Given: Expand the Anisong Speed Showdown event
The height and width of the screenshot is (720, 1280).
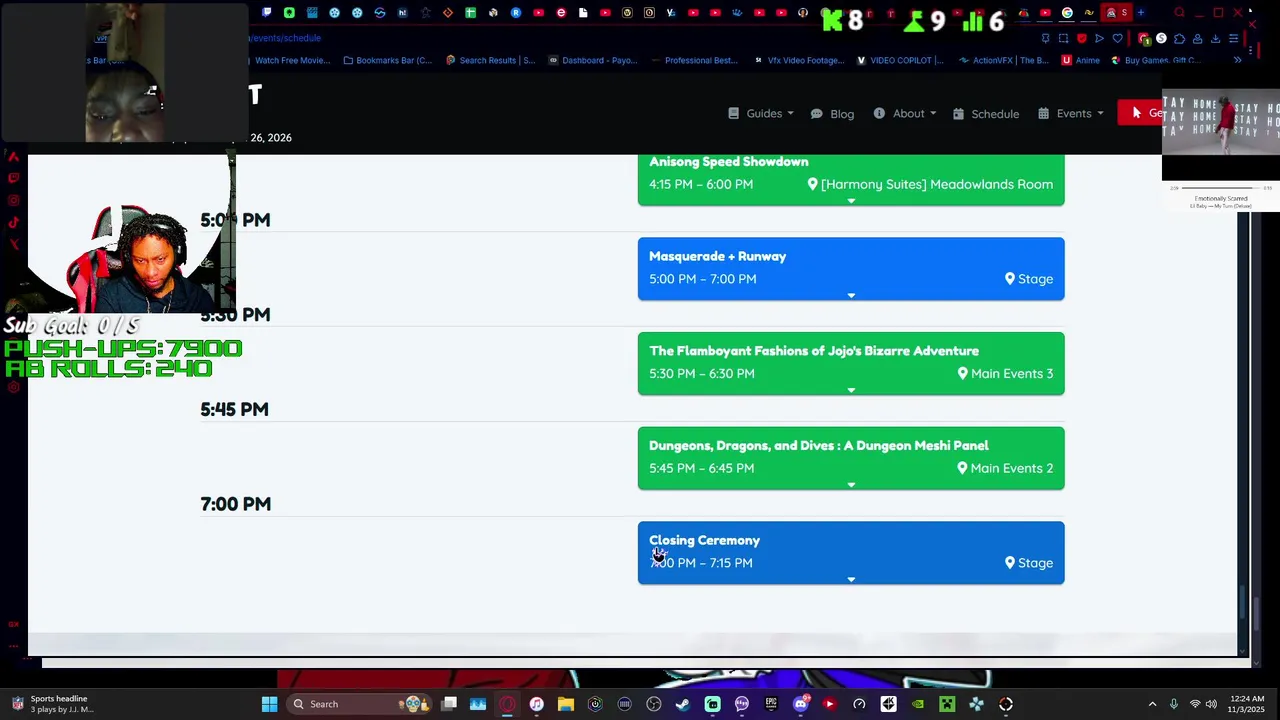Looking at the screenshot, I should [x=851, y=201].
